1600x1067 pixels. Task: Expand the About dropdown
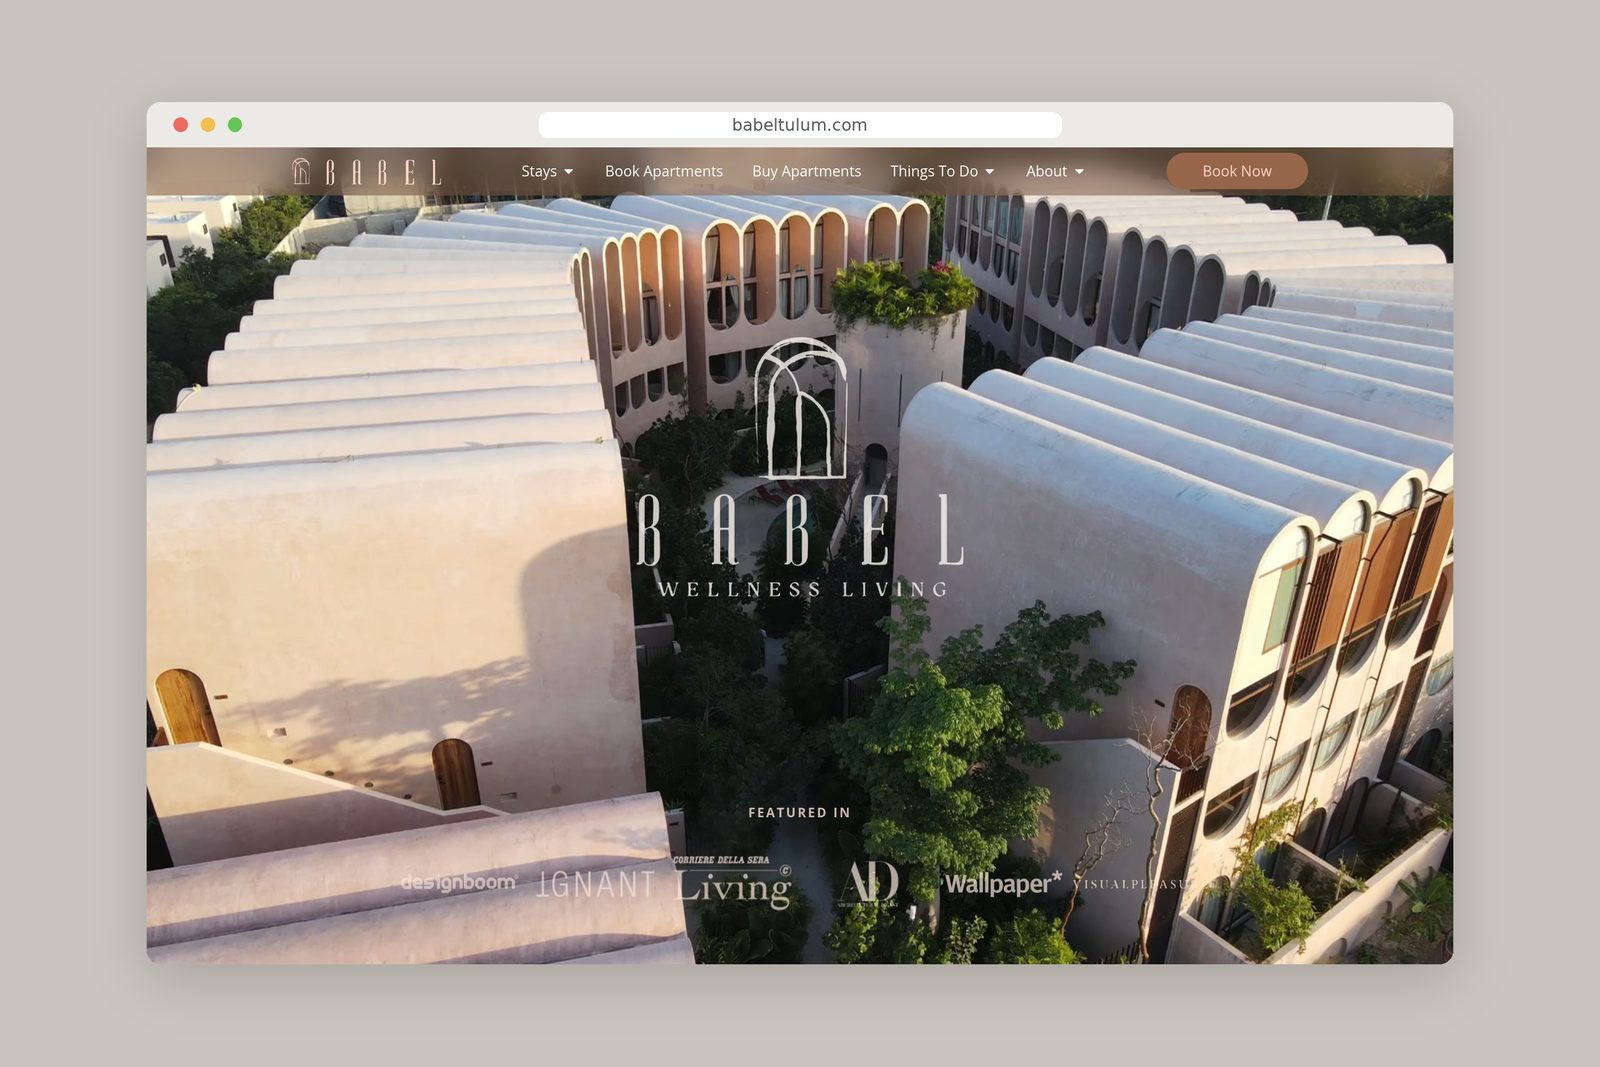click(x=1055, y=171)
